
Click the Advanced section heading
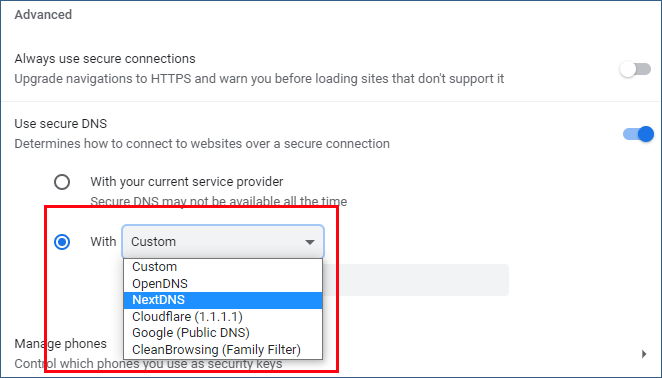point(43,15)
